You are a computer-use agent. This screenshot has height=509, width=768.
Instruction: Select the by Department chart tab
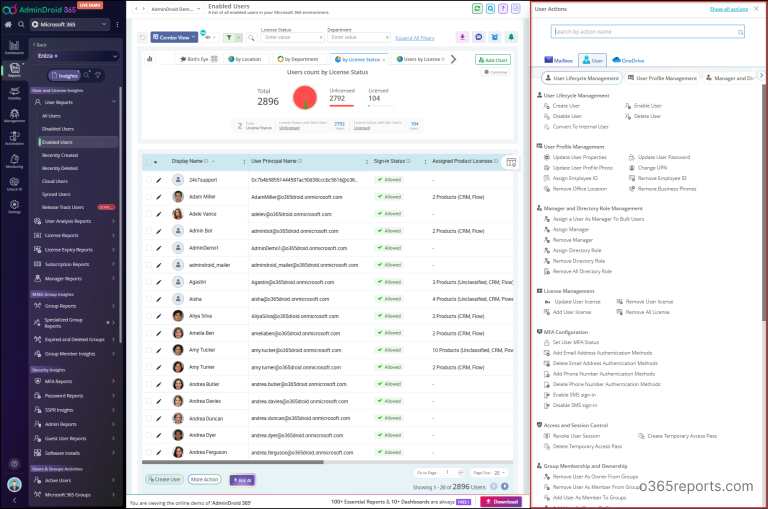(x=298, y=59)
